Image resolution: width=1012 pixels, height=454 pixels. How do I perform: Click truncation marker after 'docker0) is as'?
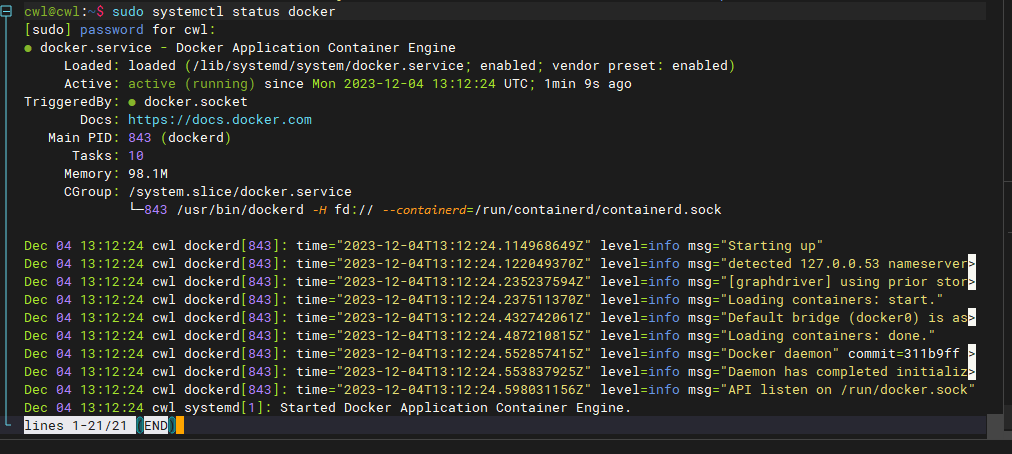972,318
